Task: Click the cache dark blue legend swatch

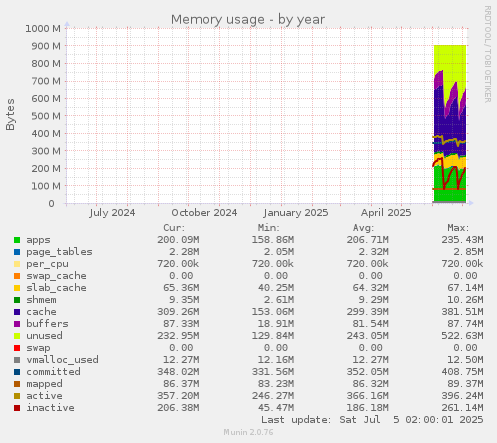Action: pyautogui.click(x=17, y=312)
